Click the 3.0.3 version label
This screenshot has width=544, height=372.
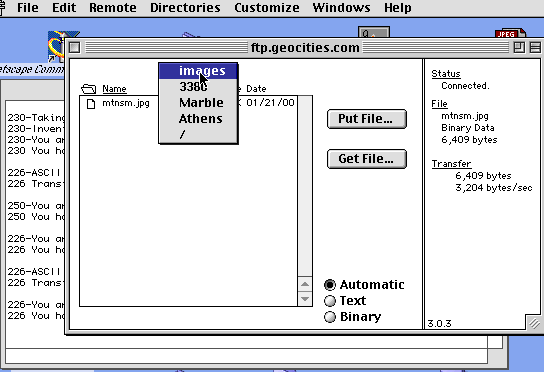(439, 324)
